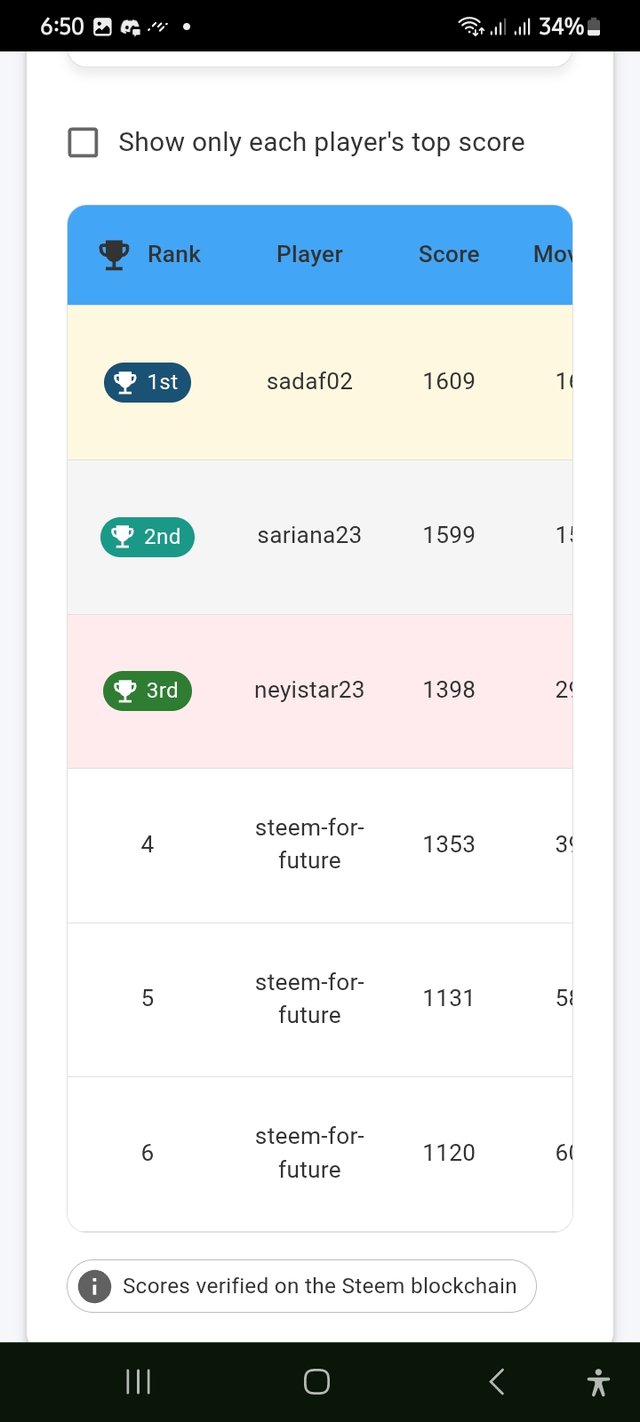
Task: Sort table by the Player column header
Action: [309, 255]
